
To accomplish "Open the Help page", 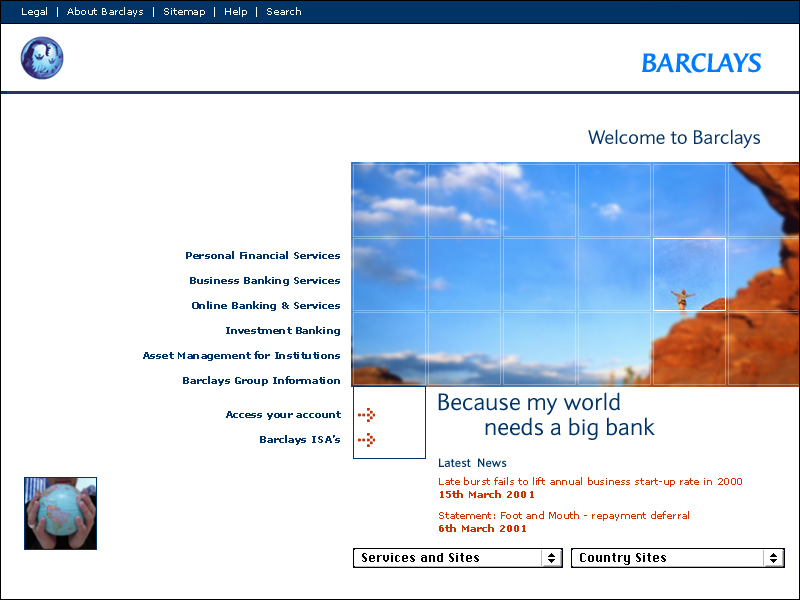I will pos(235,11).
